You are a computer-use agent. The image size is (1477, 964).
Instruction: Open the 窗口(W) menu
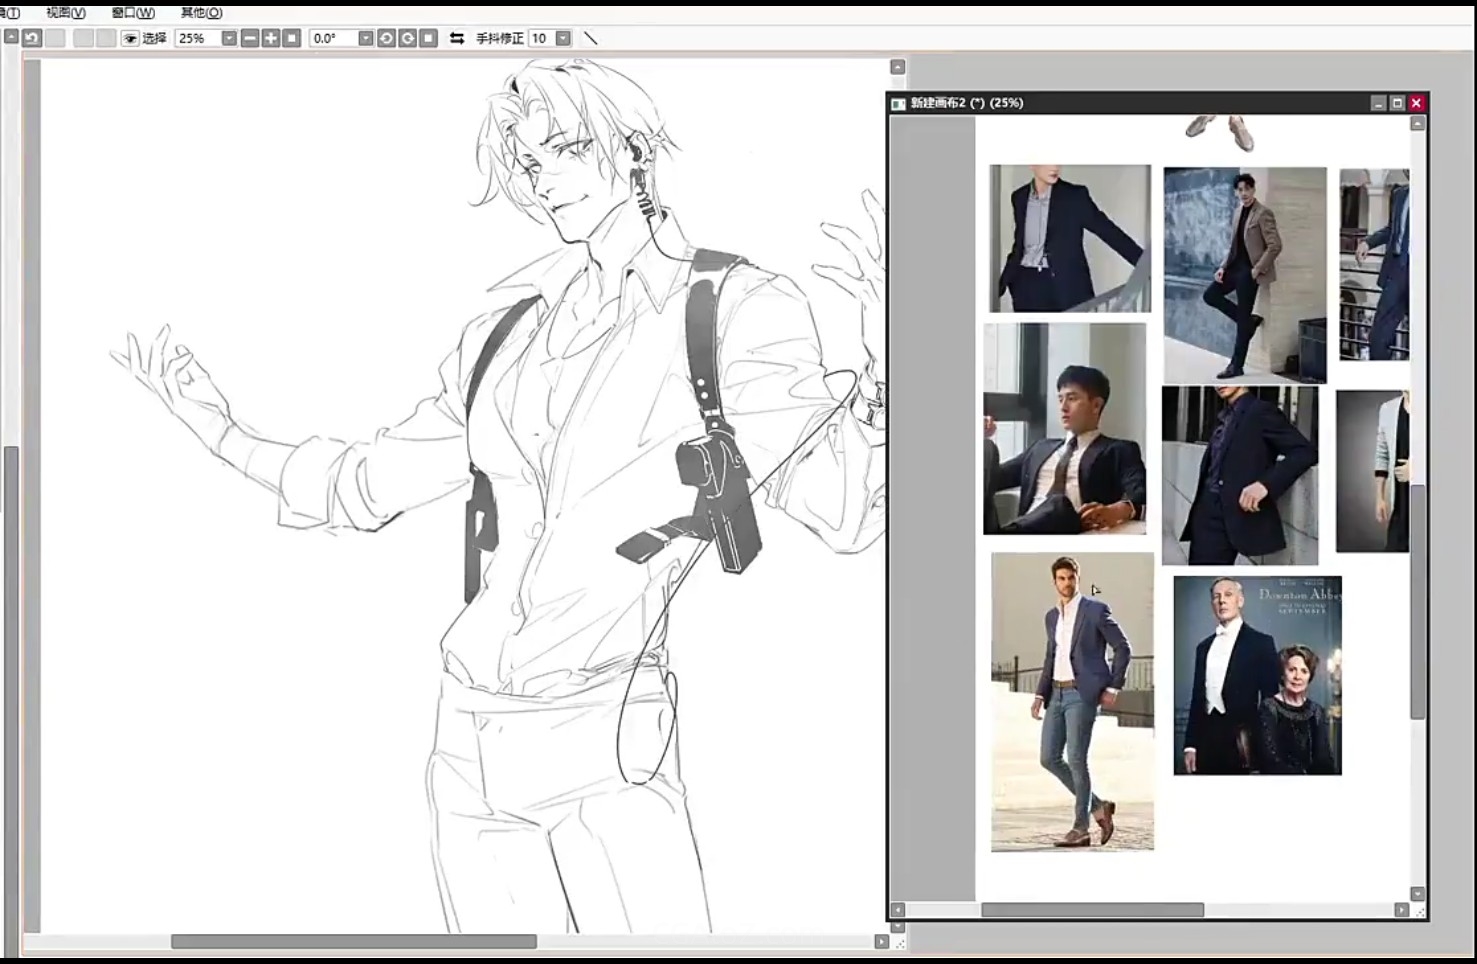133,13
